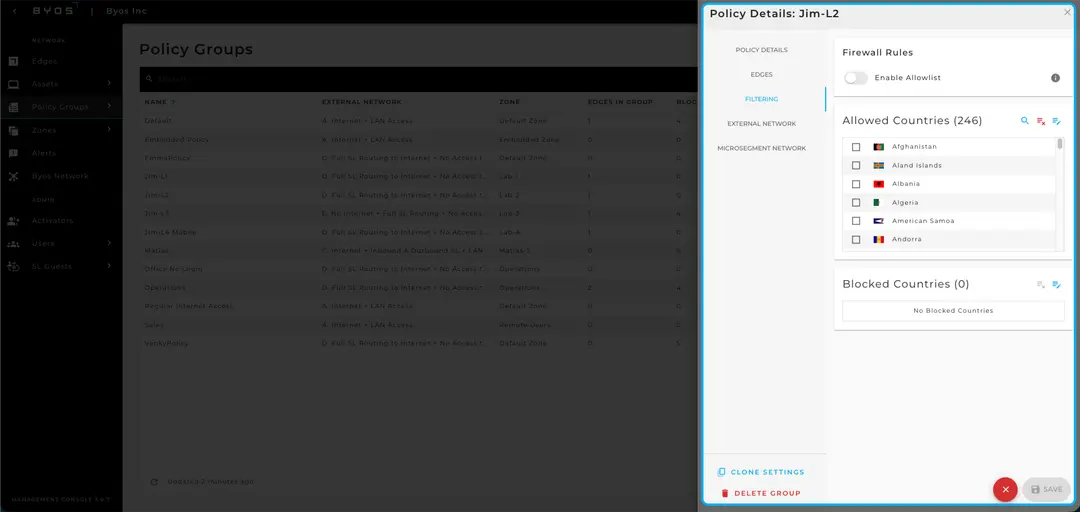Select the Filtering tab

(x=761, y=99)
